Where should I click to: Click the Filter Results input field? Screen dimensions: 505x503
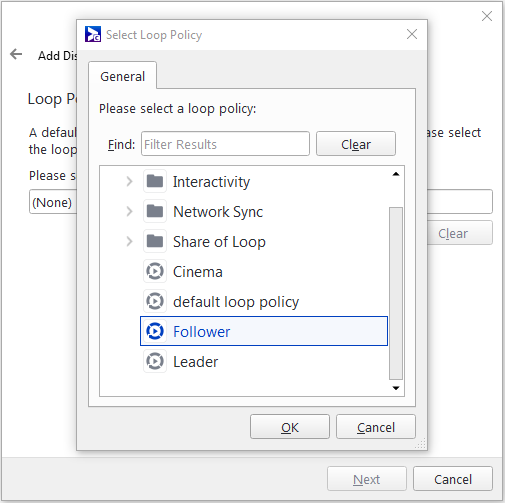click(225, 144)
